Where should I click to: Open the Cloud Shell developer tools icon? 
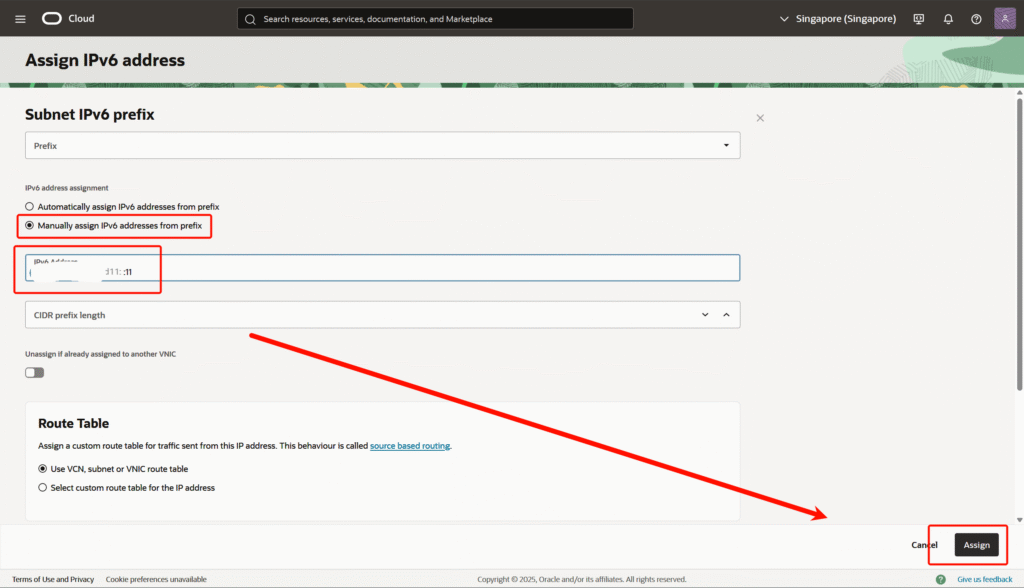tap(919, 19)
